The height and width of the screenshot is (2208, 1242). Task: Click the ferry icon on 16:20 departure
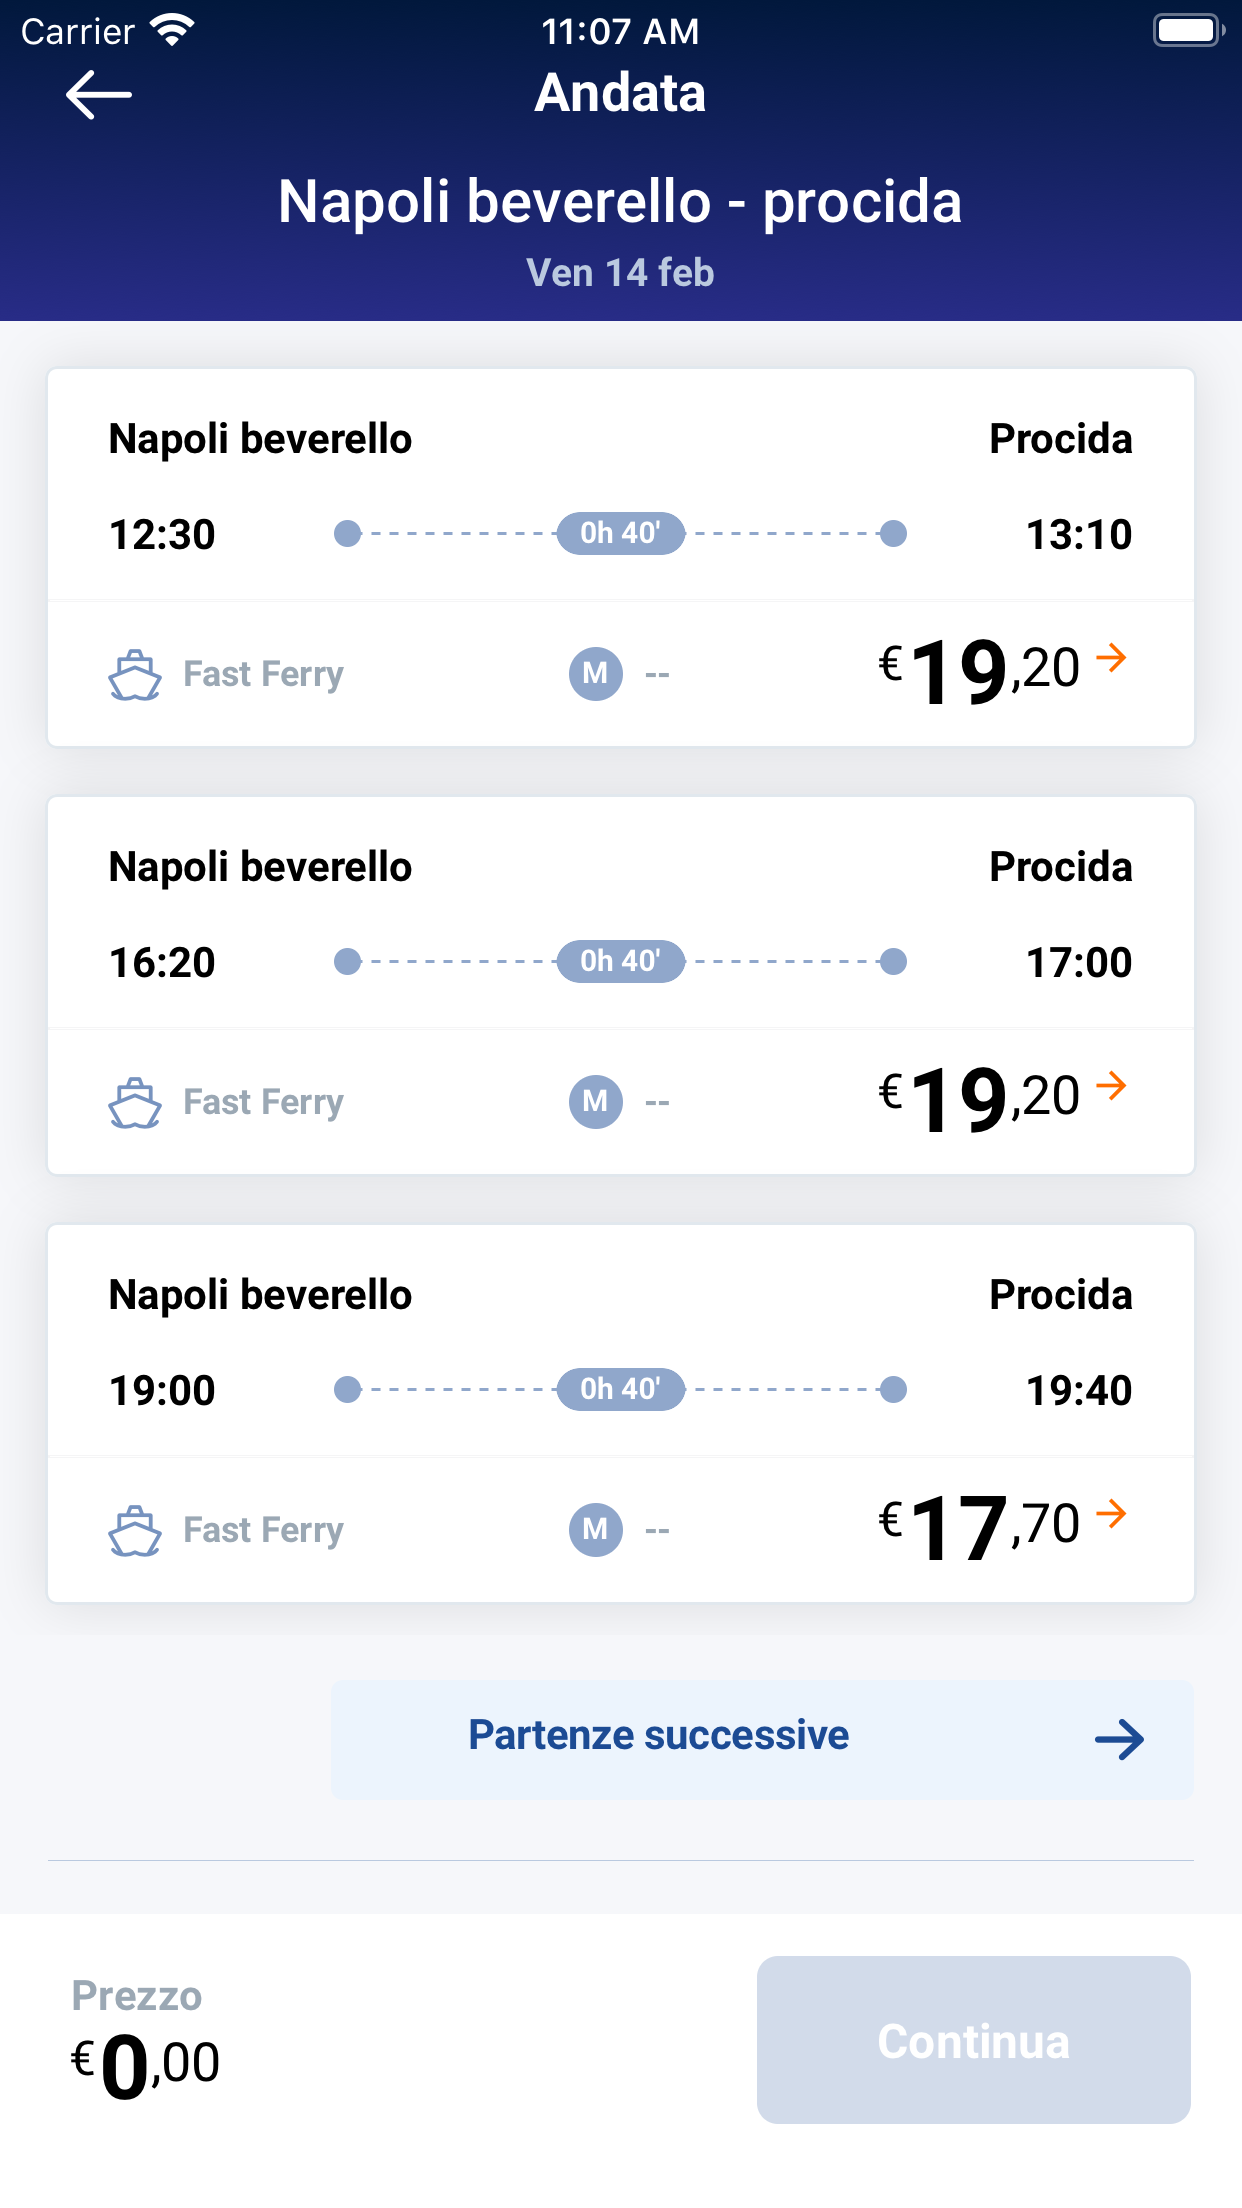(x=135, y=1103)
